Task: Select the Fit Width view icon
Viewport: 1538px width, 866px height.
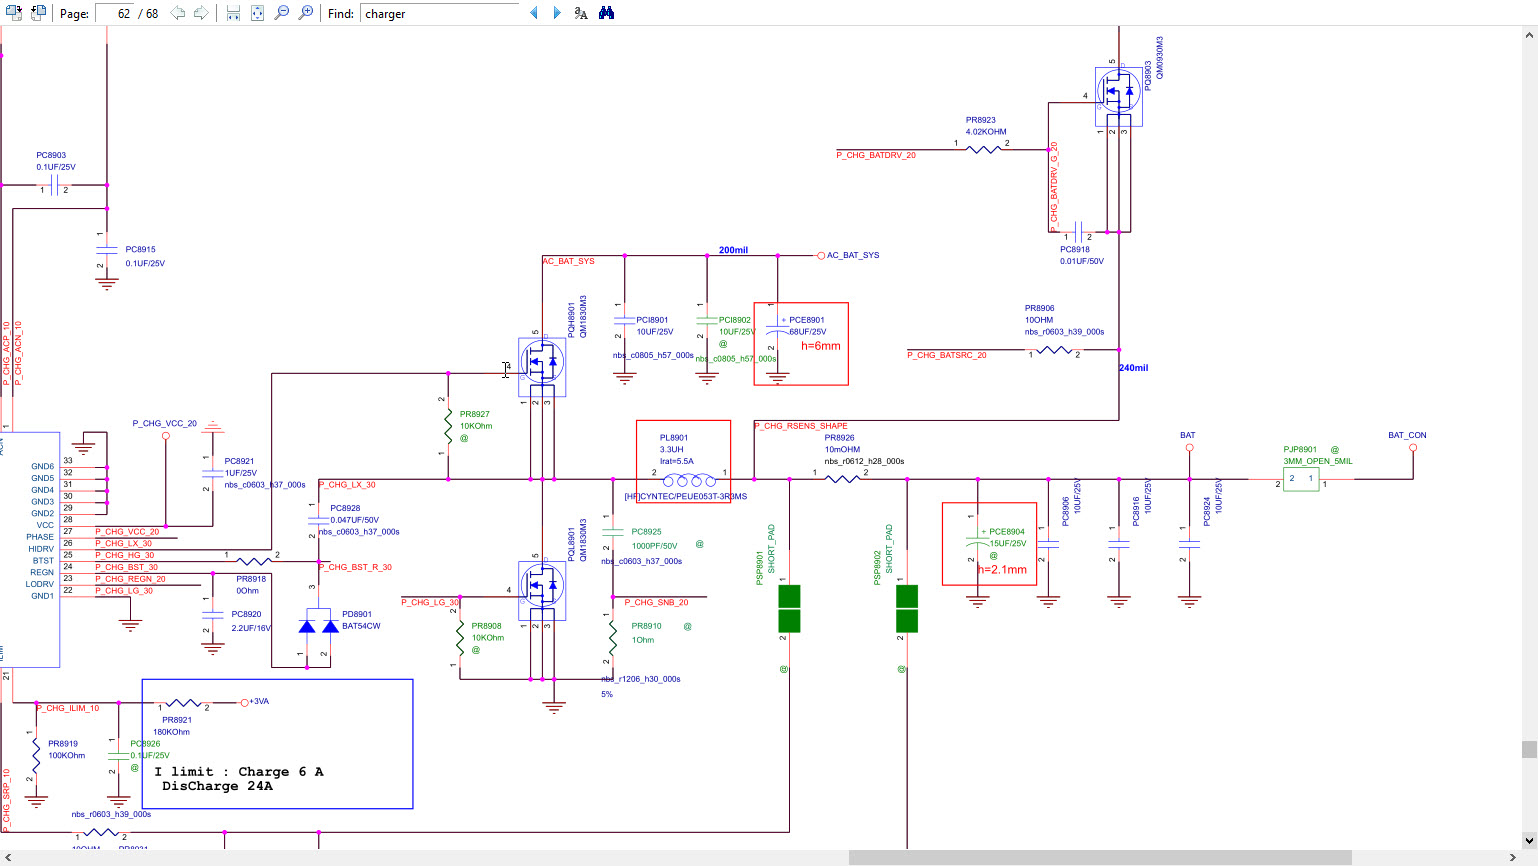Action: [233, 13]
